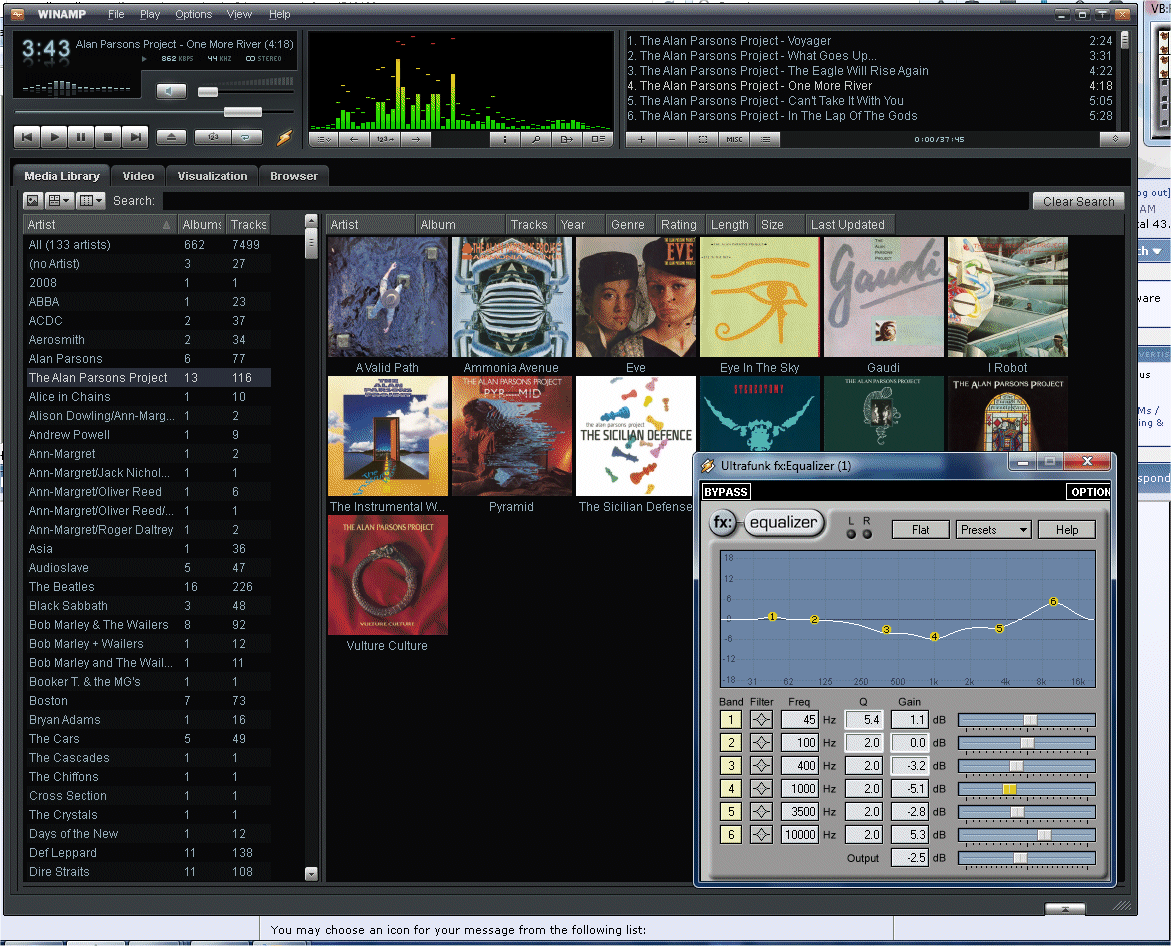The width and height of the screenshot is (1171, 946).
Task: Open OPTIONS in the Ultrafunk equalizer
Action: point(1089,492)
